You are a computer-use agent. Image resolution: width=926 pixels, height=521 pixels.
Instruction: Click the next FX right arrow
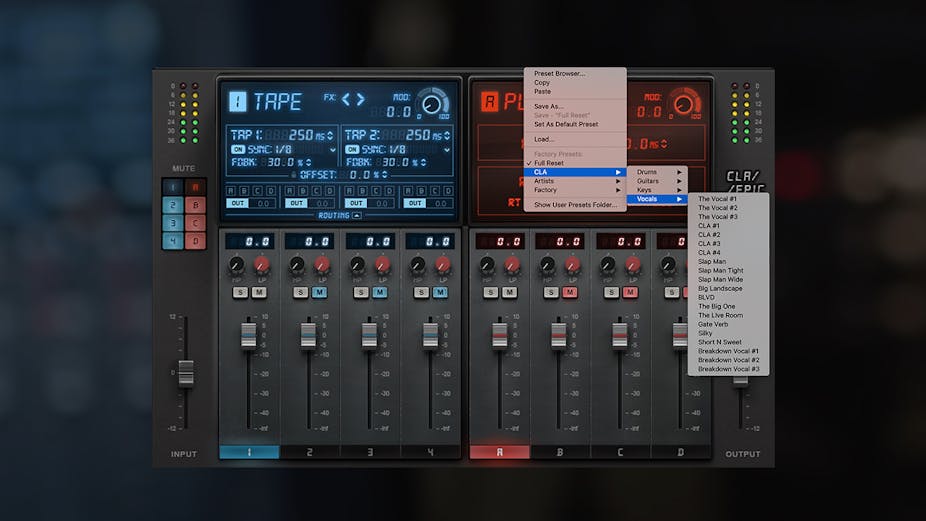pyautogui.click(x=360, y=99)
